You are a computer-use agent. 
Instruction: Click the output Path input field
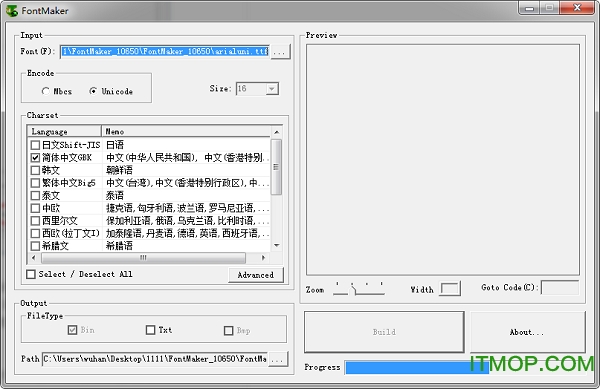click(x=155, y=359)
